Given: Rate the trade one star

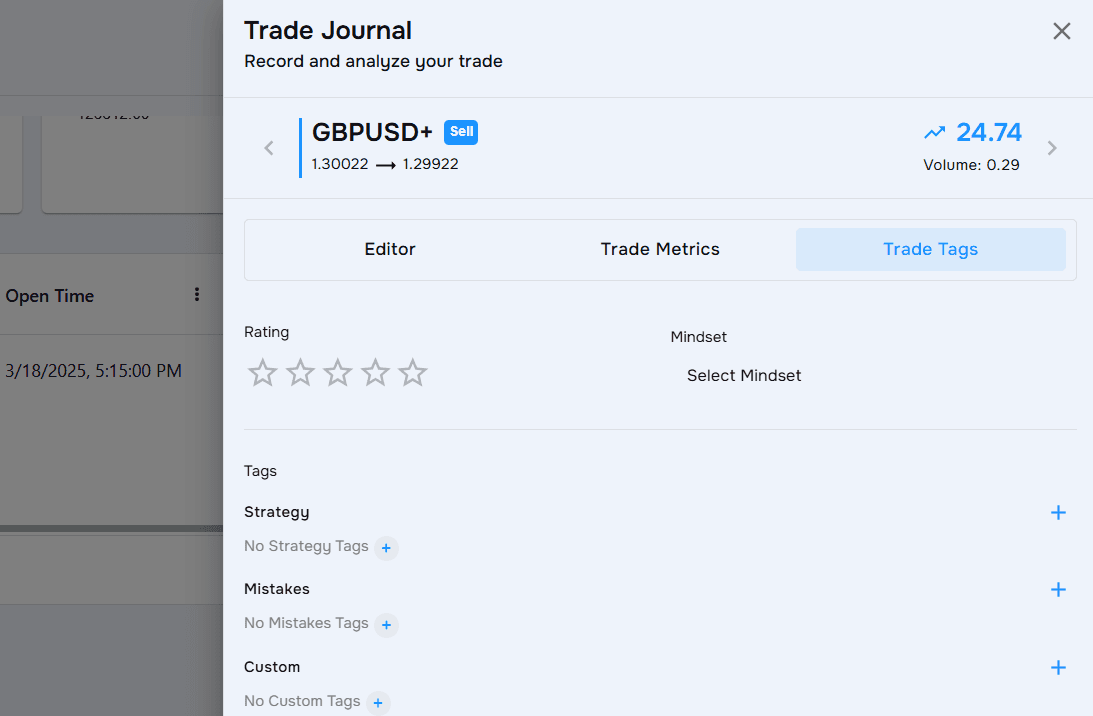Looking at the screenshot, I should point(262,372).
